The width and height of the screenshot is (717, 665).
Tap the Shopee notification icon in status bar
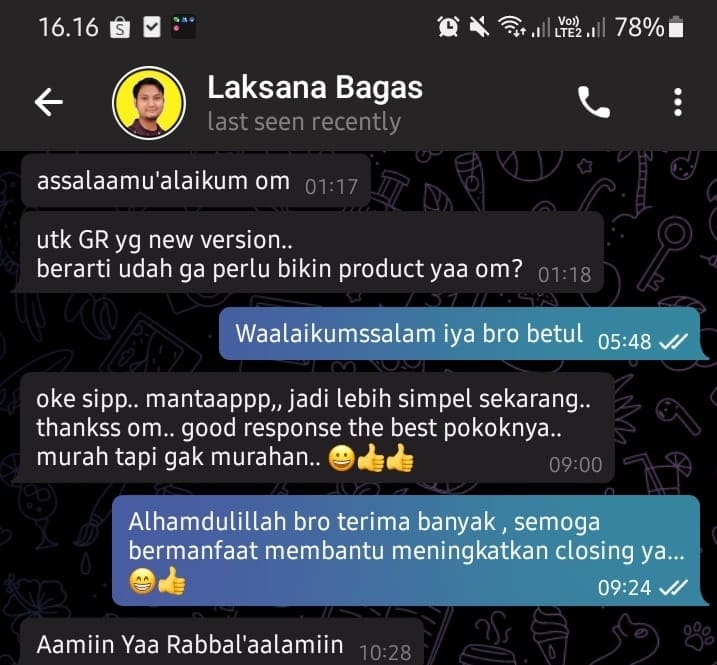click(x=120, y=27)
